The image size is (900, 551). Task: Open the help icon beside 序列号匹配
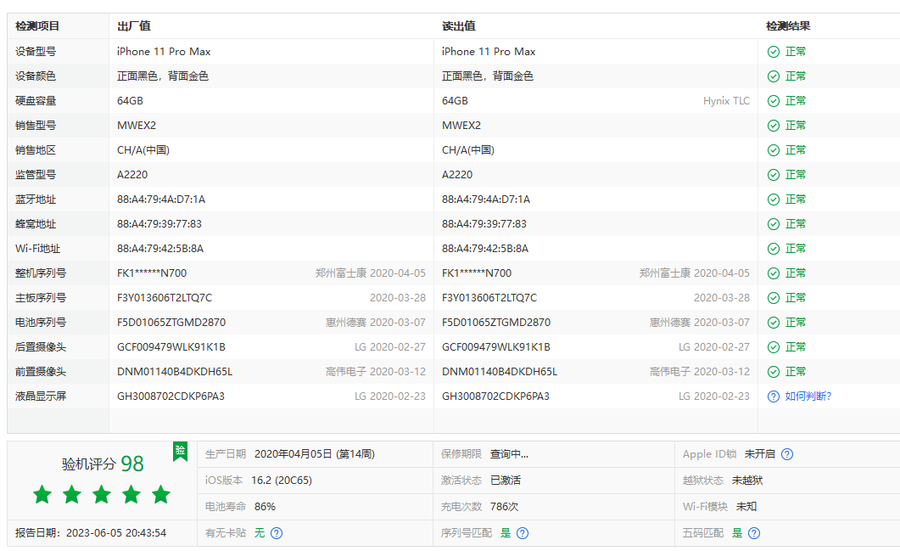click(522, 533)
